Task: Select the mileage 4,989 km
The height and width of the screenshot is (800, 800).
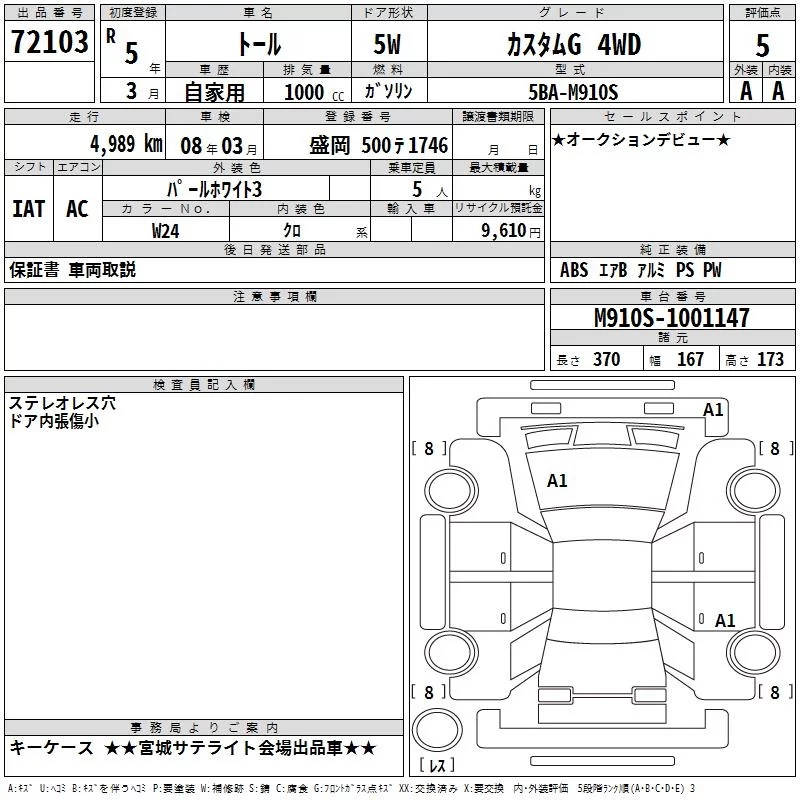Action: tap(126, 144)
